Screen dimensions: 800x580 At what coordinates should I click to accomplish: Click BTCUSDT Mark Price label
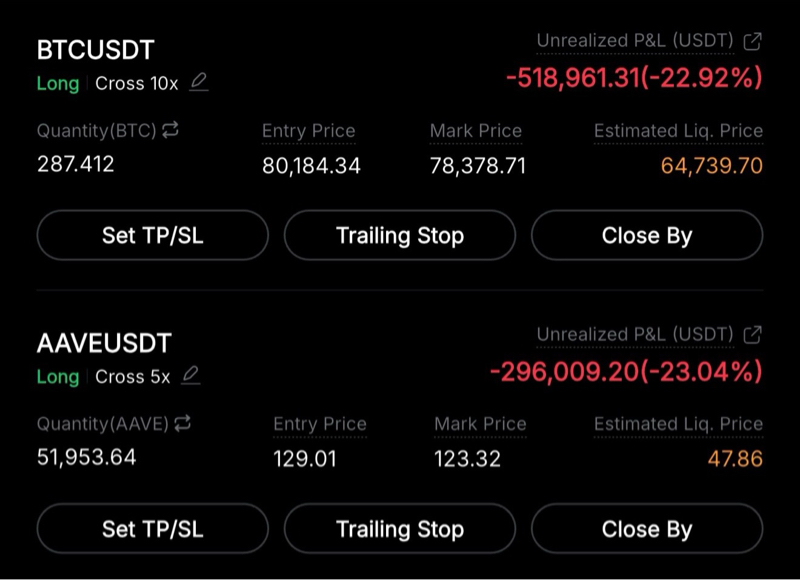click(x=475, y=131)
